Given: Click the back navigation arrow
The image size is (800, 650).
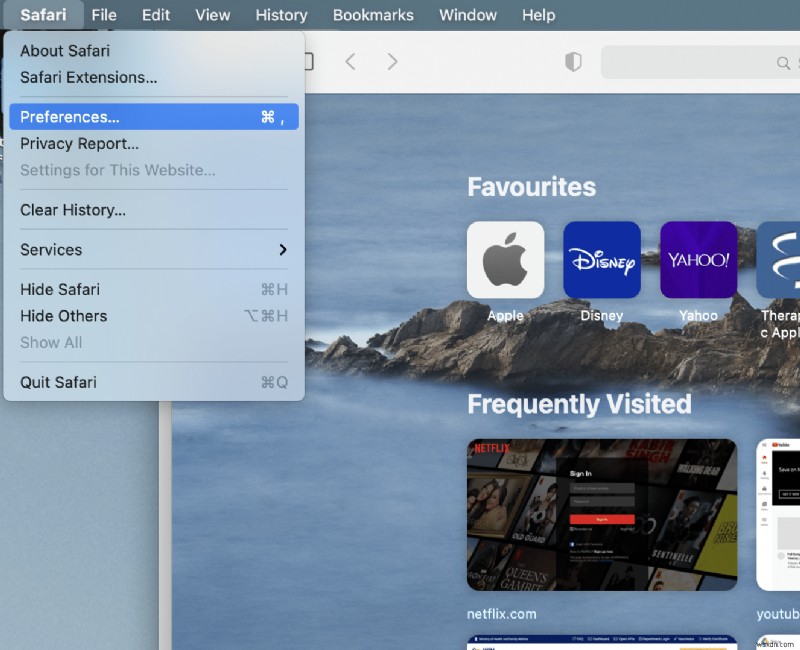Looking at the screenshot, I should point(351,61).
